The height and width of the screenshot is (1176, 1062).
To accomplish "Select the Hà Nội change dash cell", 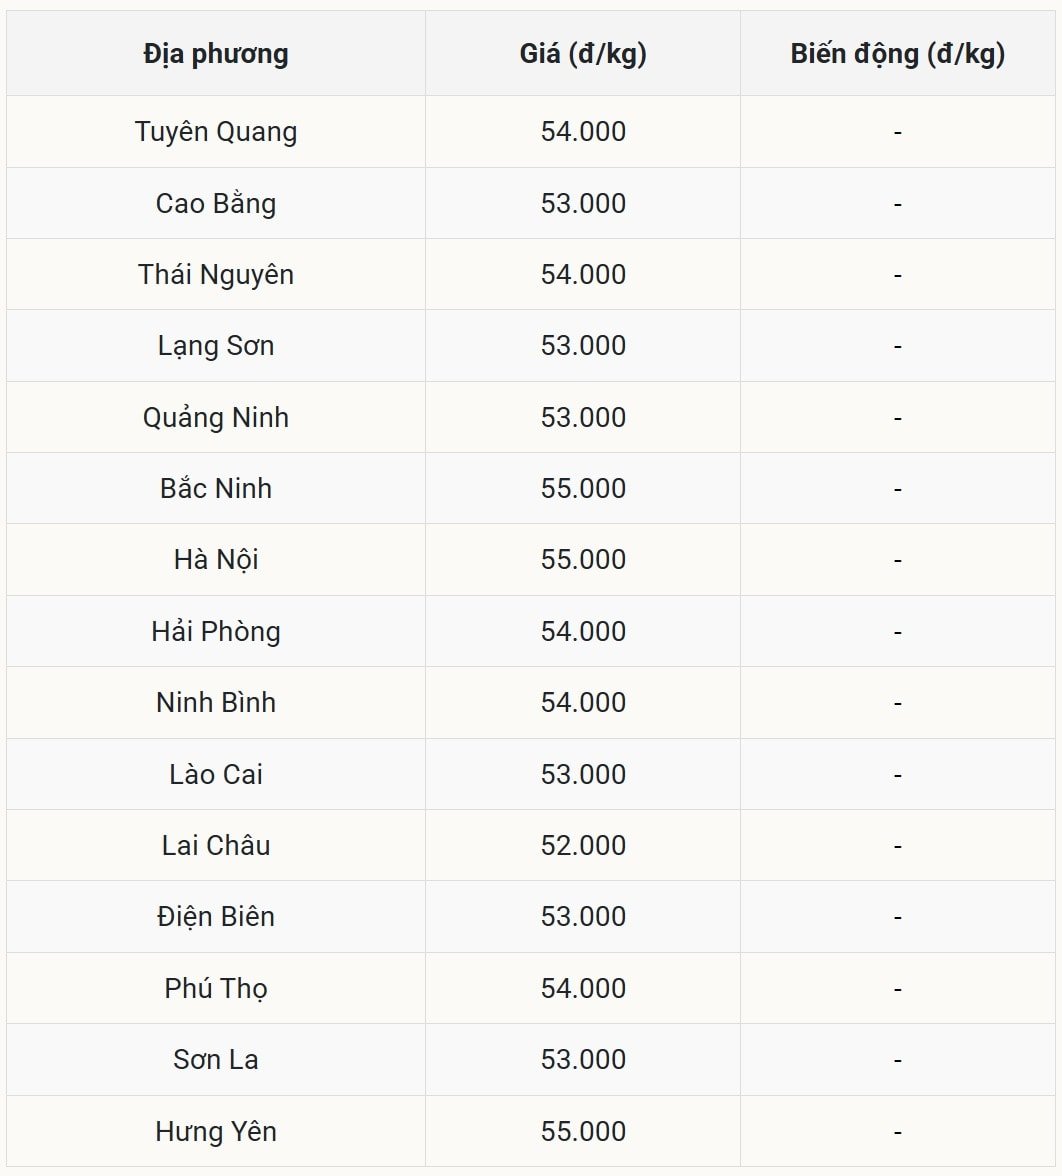I will click(x=897, y=560).
